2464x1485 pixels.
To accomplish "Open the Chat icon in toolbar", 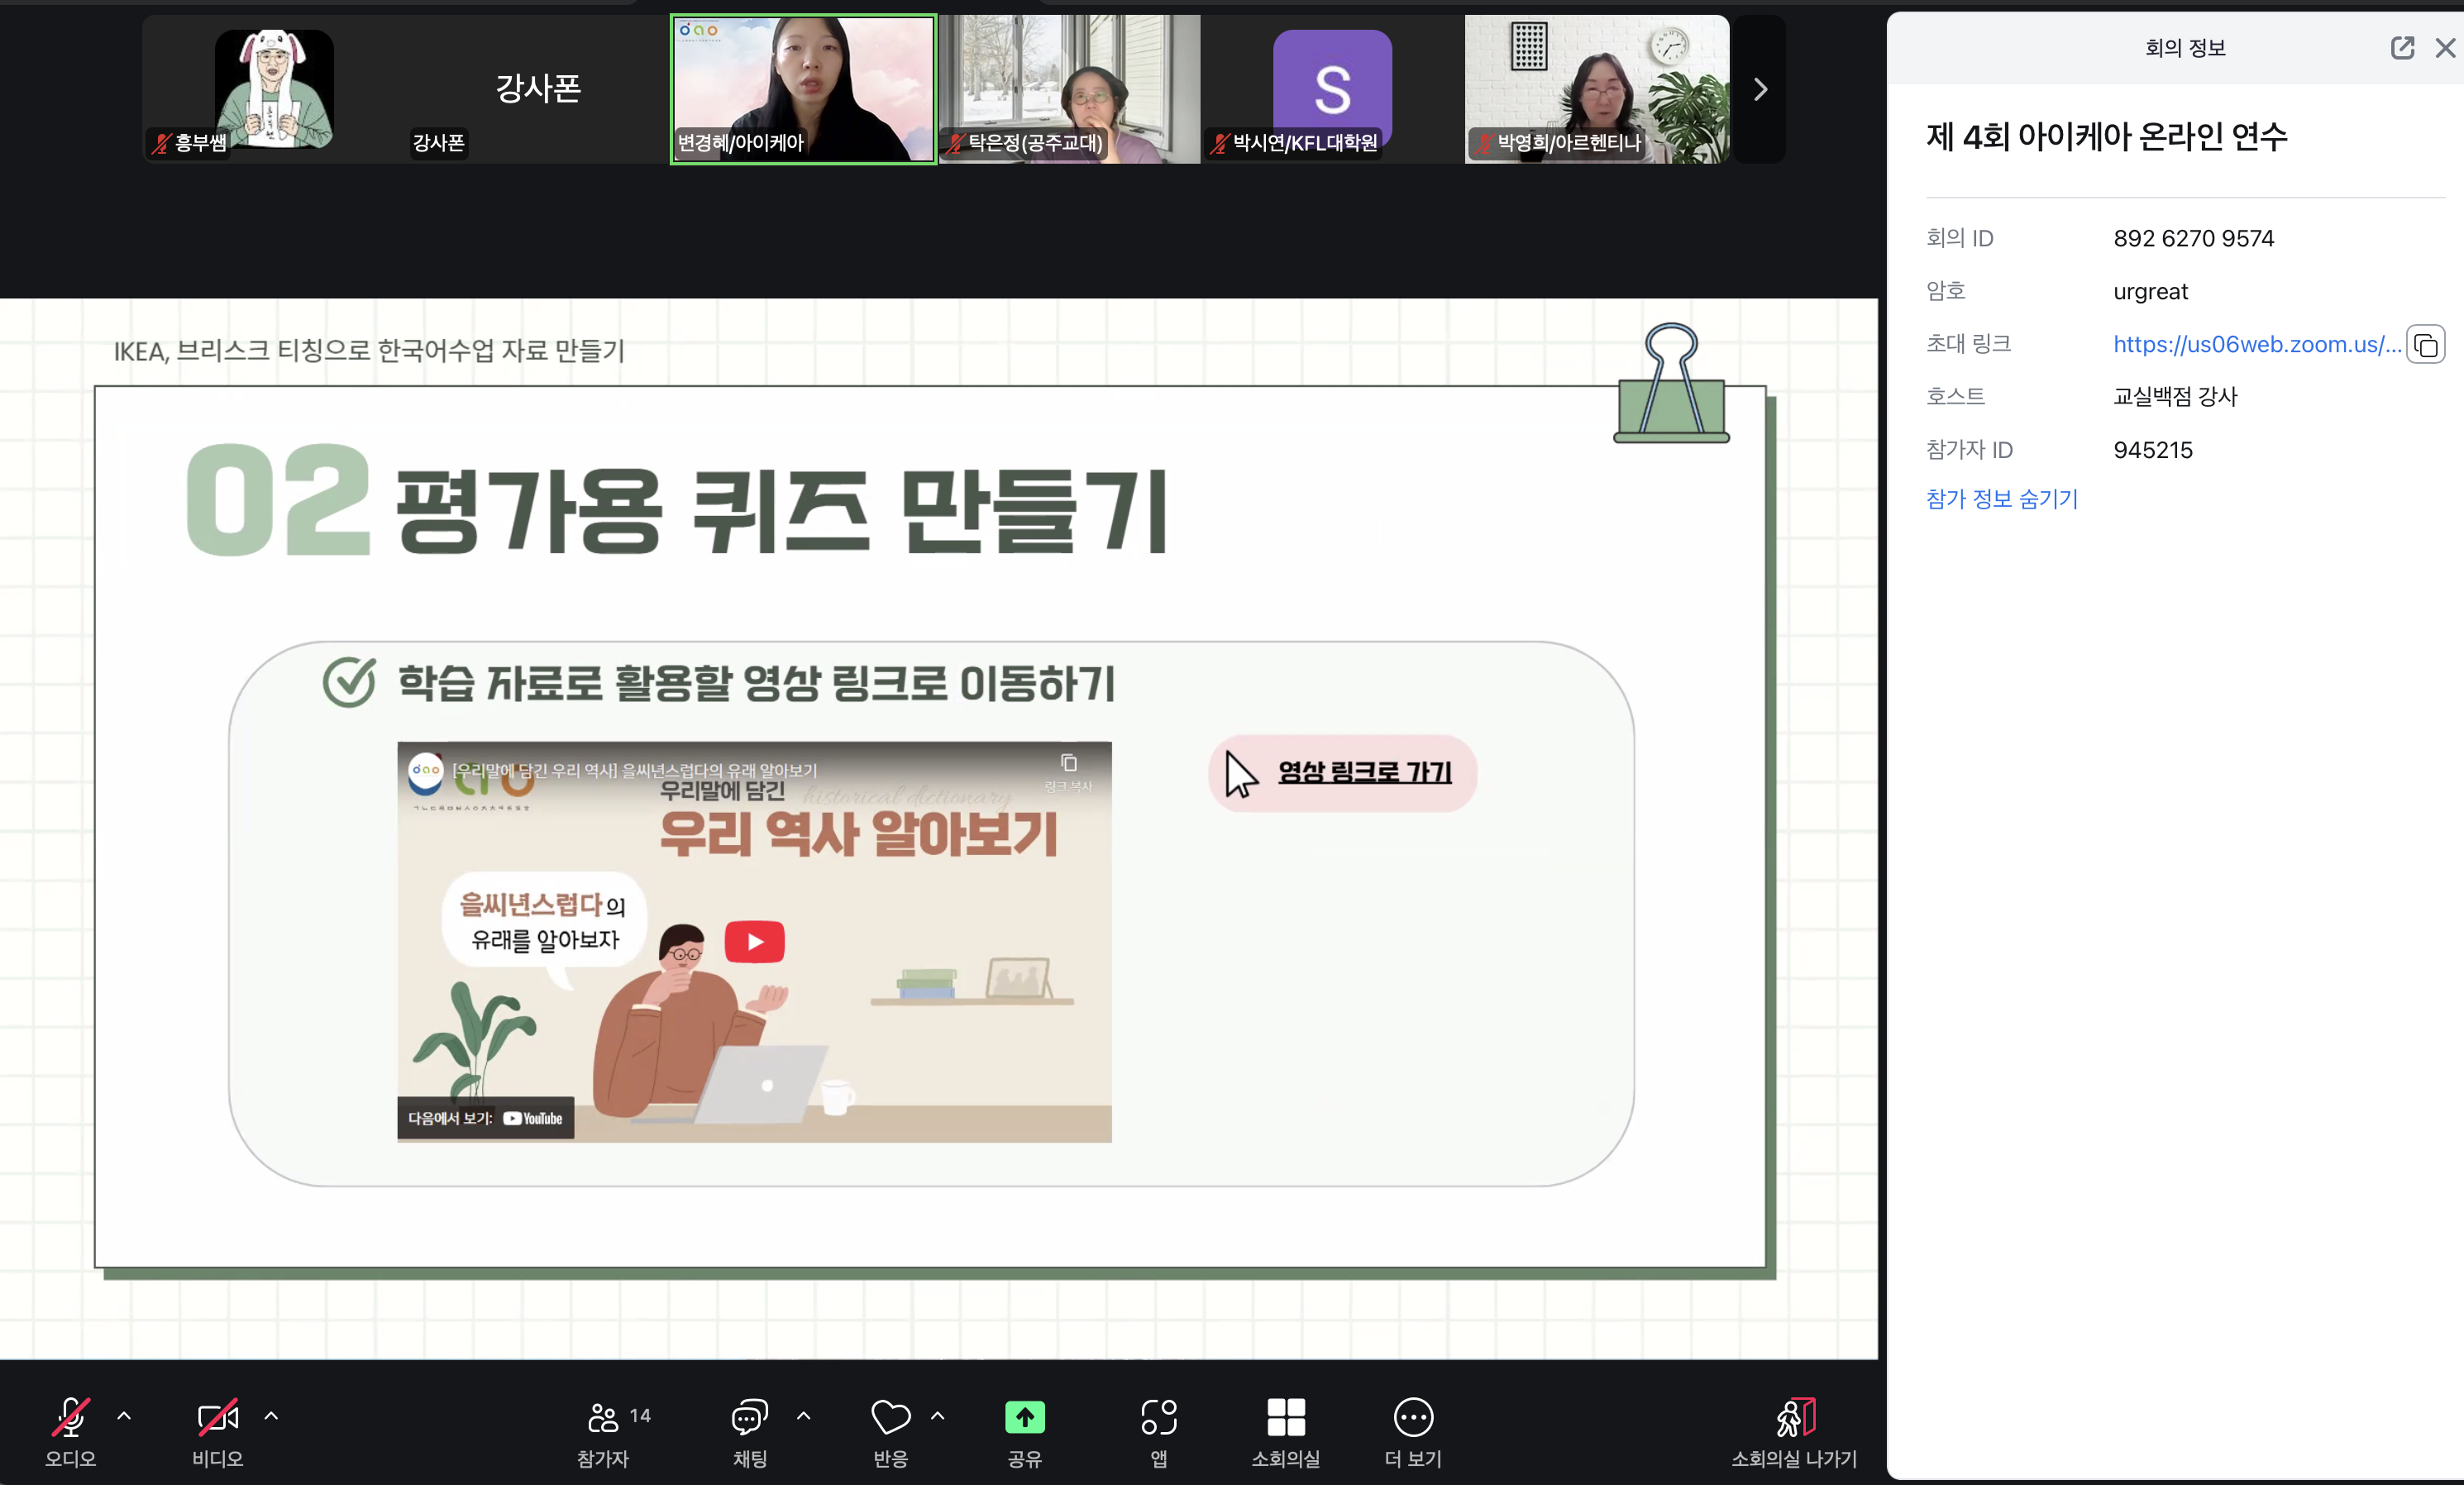I will point(749,1416).
